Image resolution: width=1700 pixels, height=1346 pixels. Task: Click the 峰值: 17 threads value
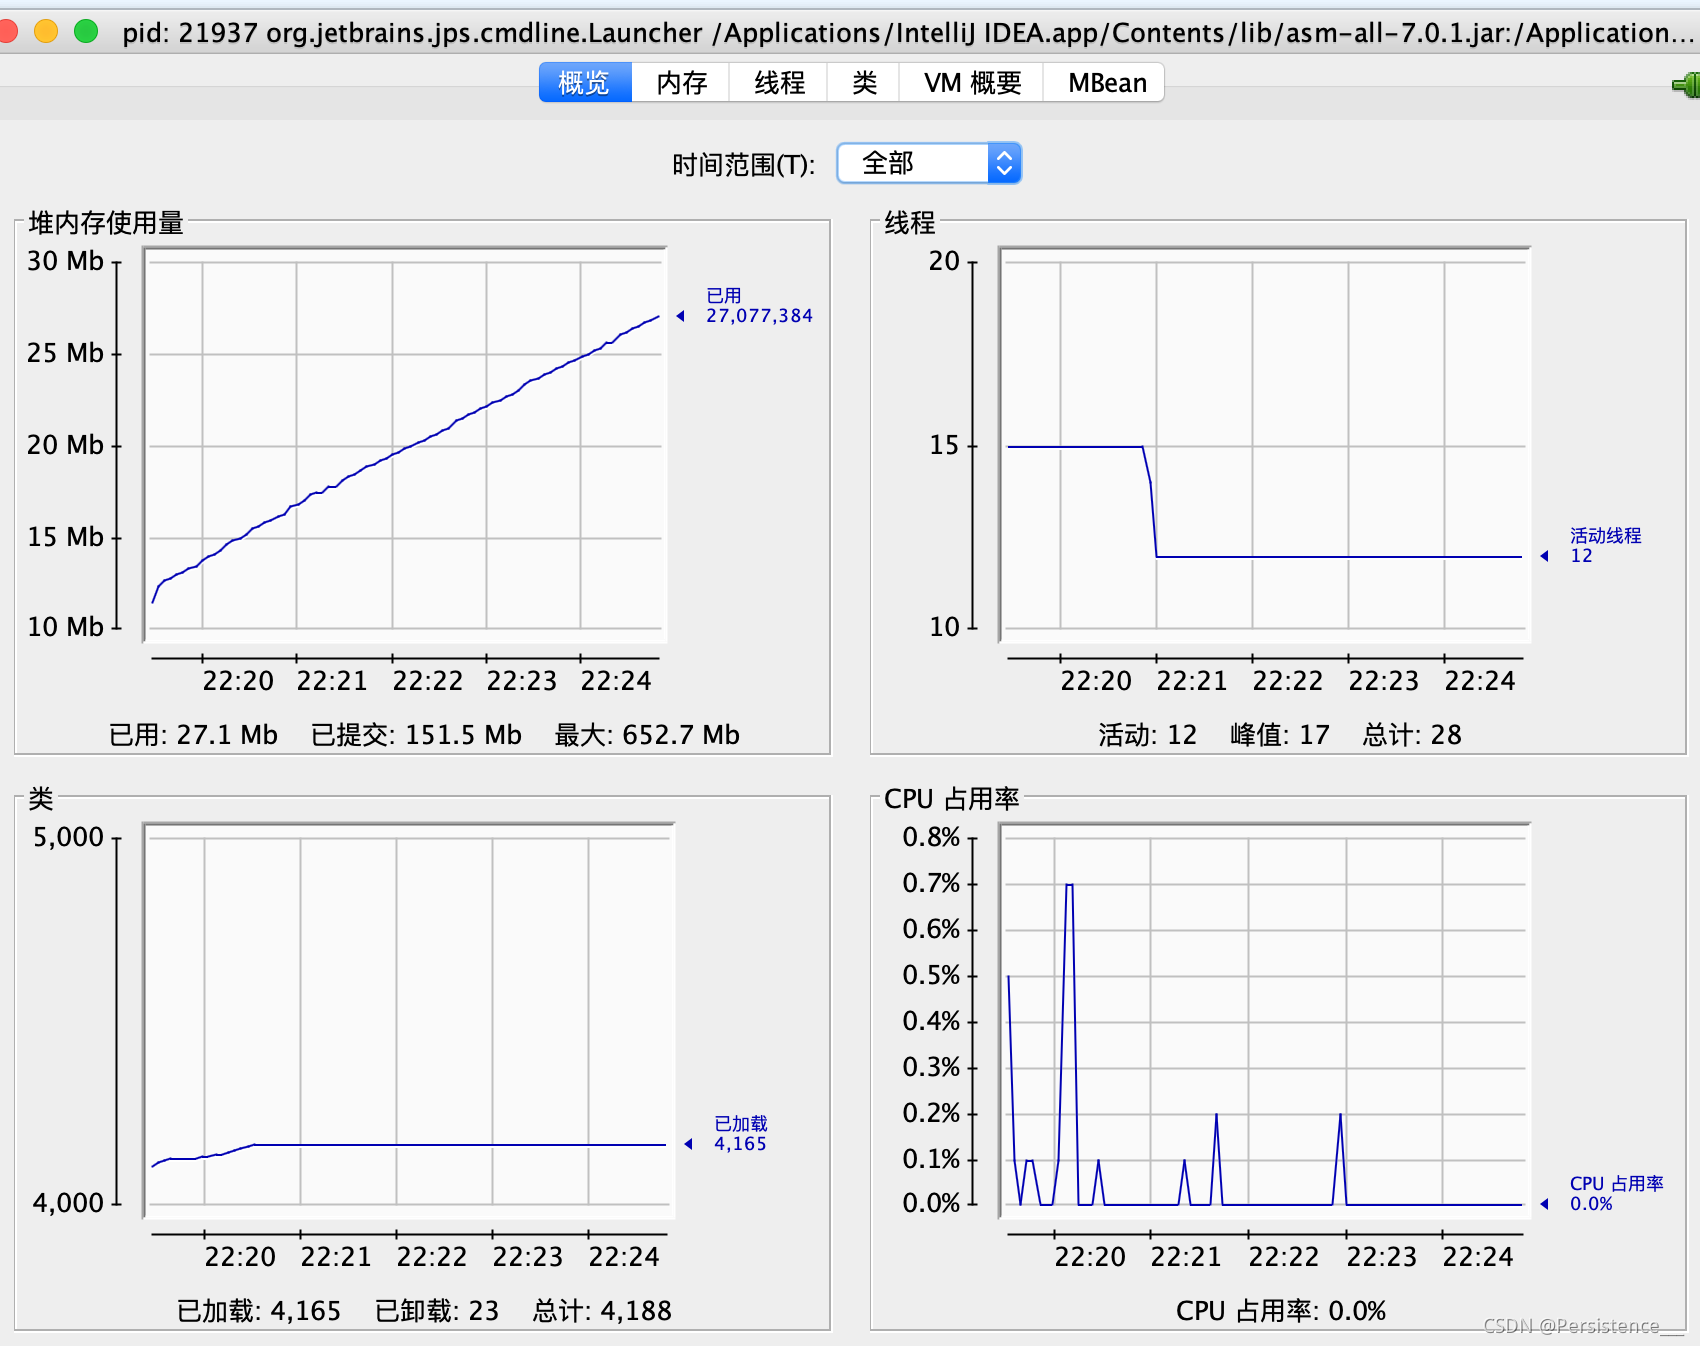[1280, 735]
